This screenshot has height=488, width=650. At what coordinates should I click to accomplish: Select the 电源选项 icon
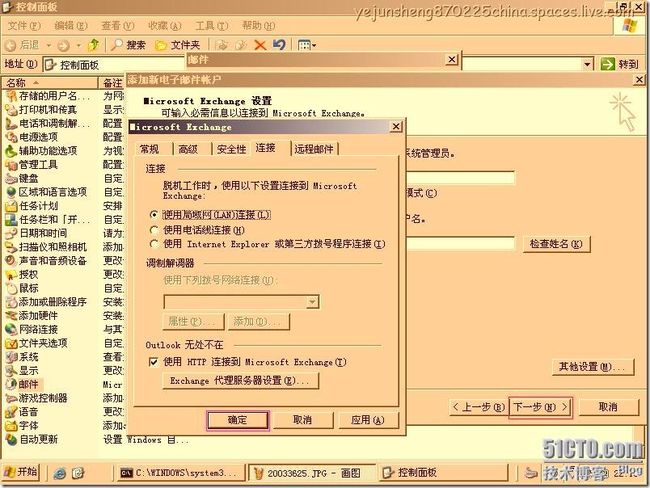pyautogui.click(x=11, y=137)
